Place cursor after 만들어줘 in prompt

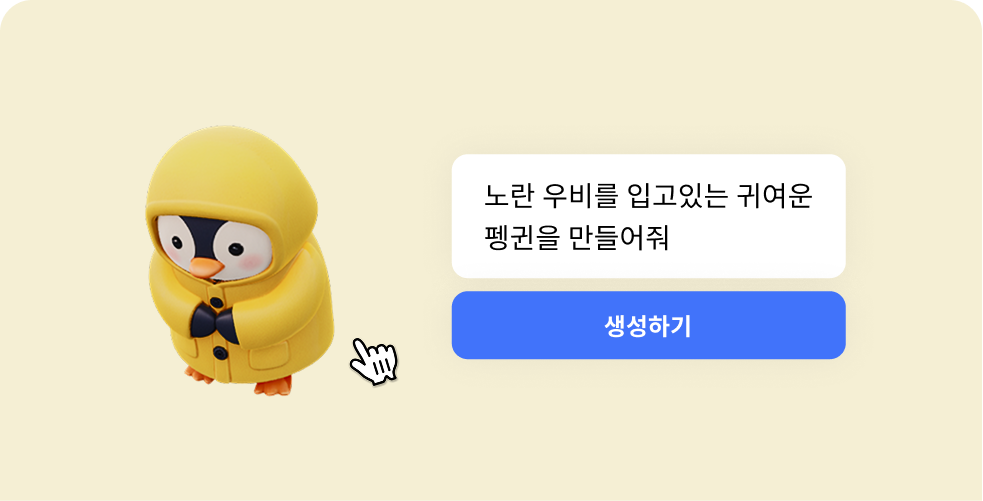(x=671, y=238)
